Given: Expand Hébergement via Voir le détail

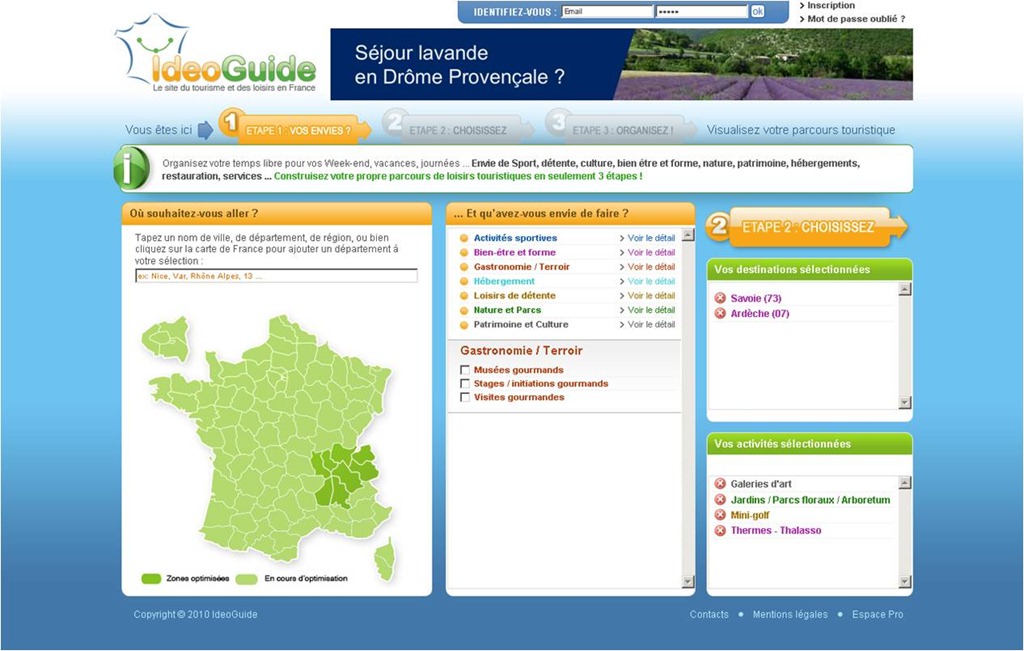Looking at the screenshot, I should click(x=650, y=281).
